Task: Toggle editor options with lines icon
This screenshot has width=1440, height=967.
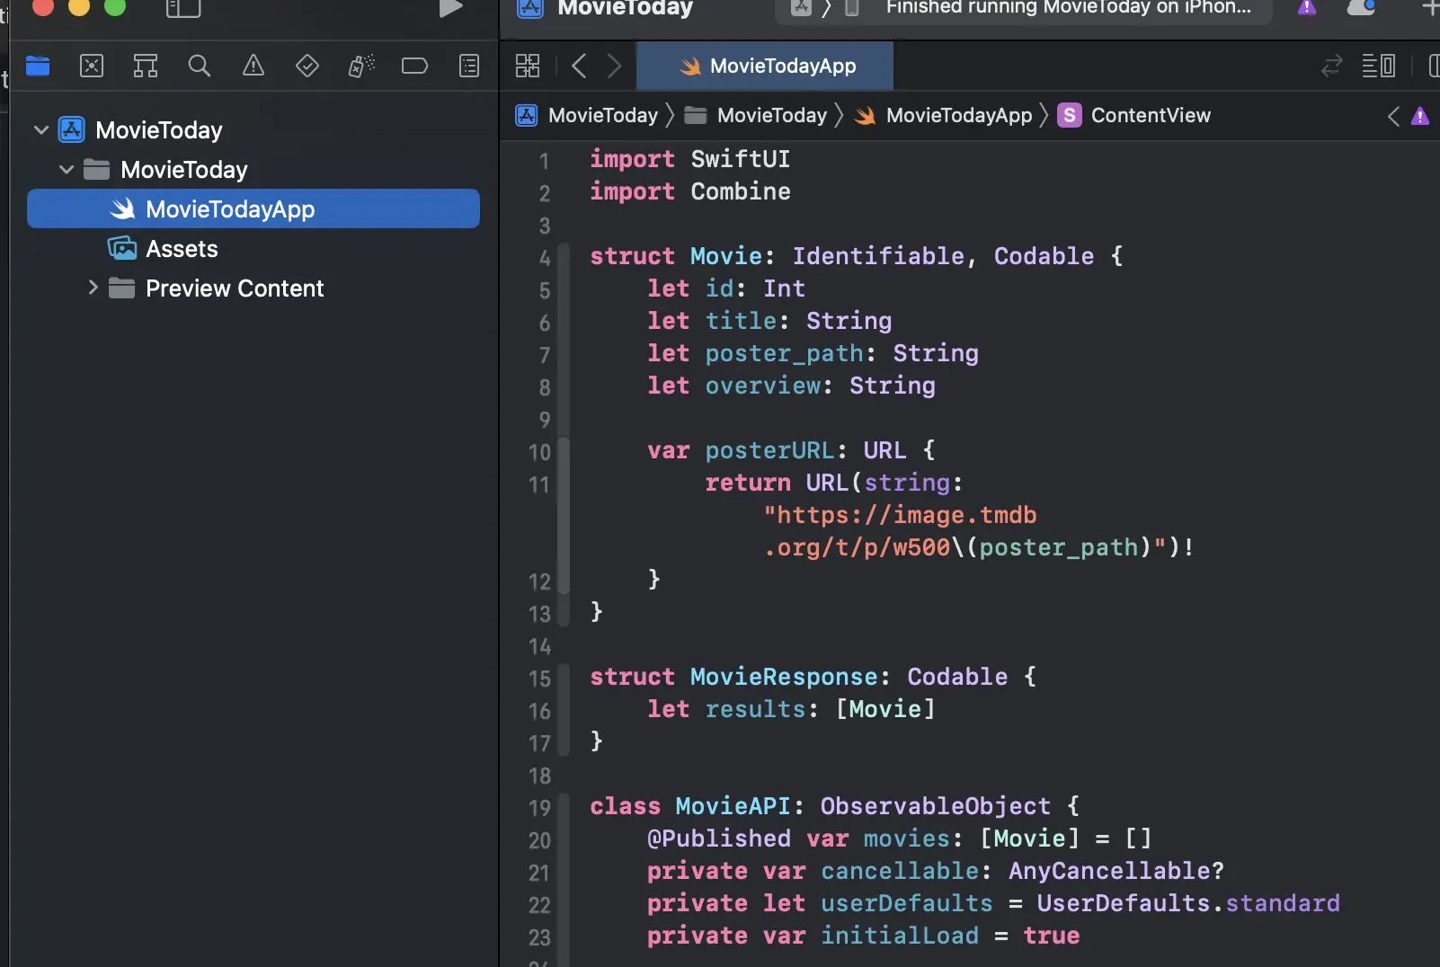Action: 1378,66
